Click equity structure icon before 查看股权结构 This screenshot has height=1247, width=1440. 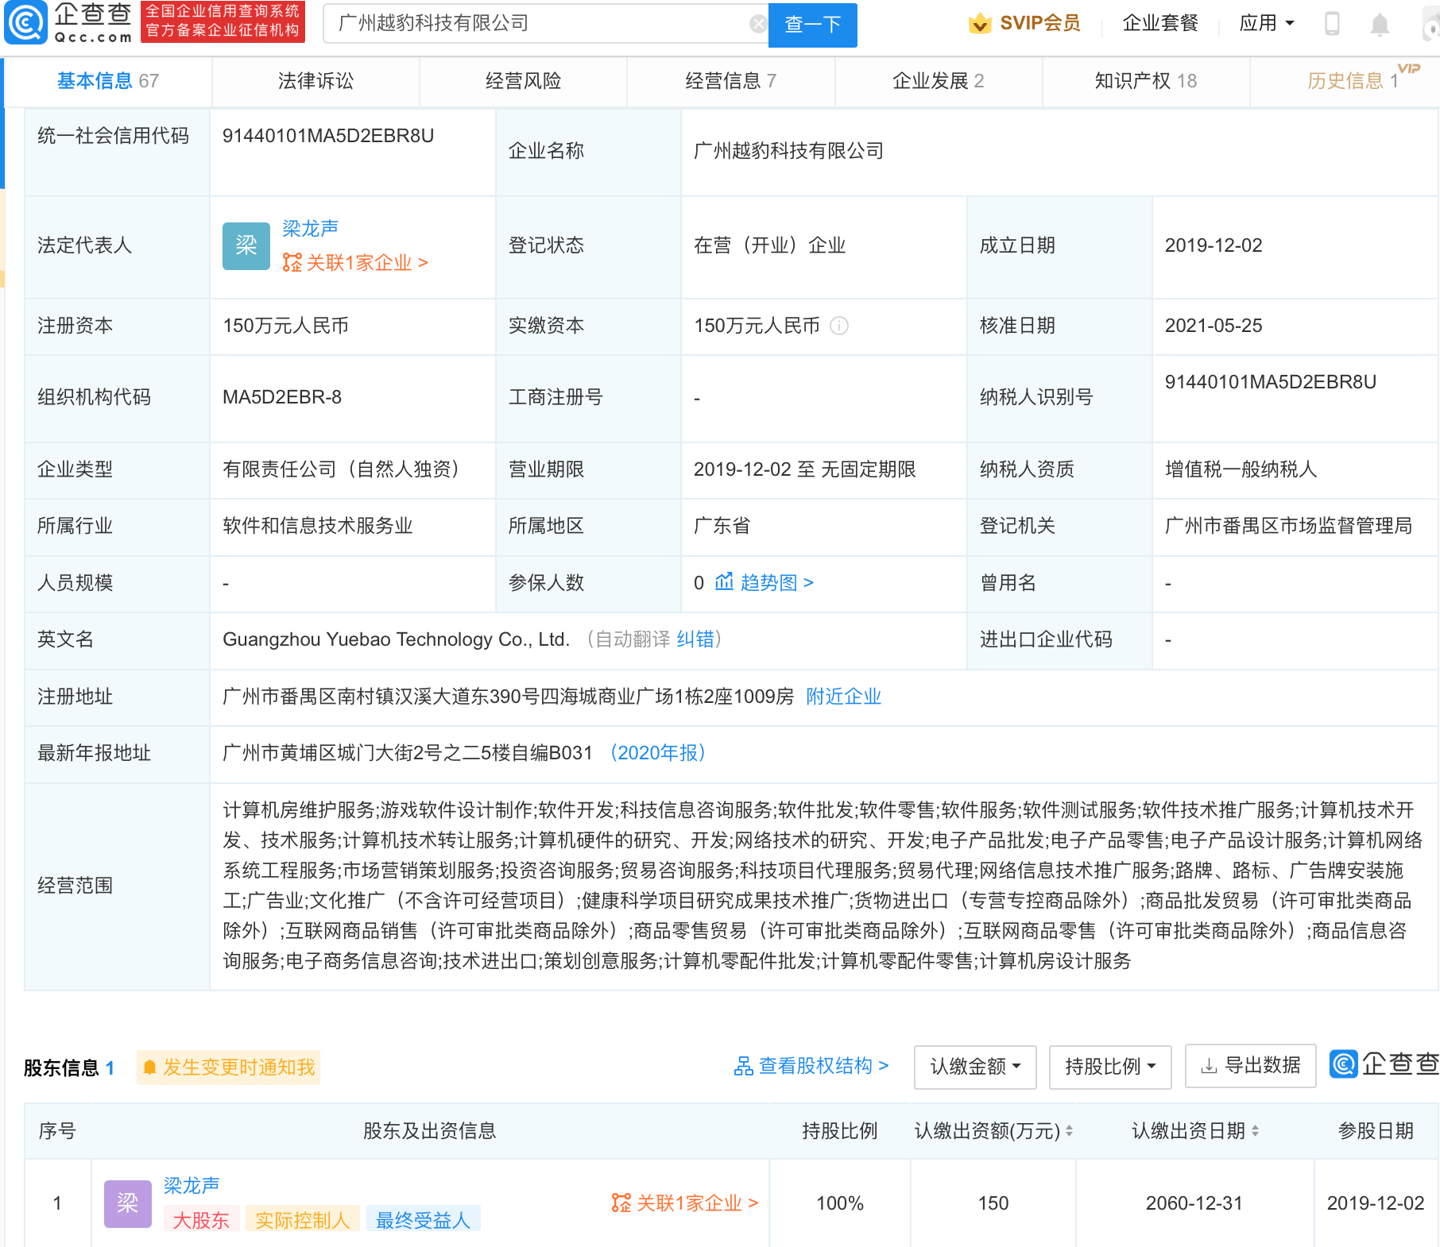742,1066
